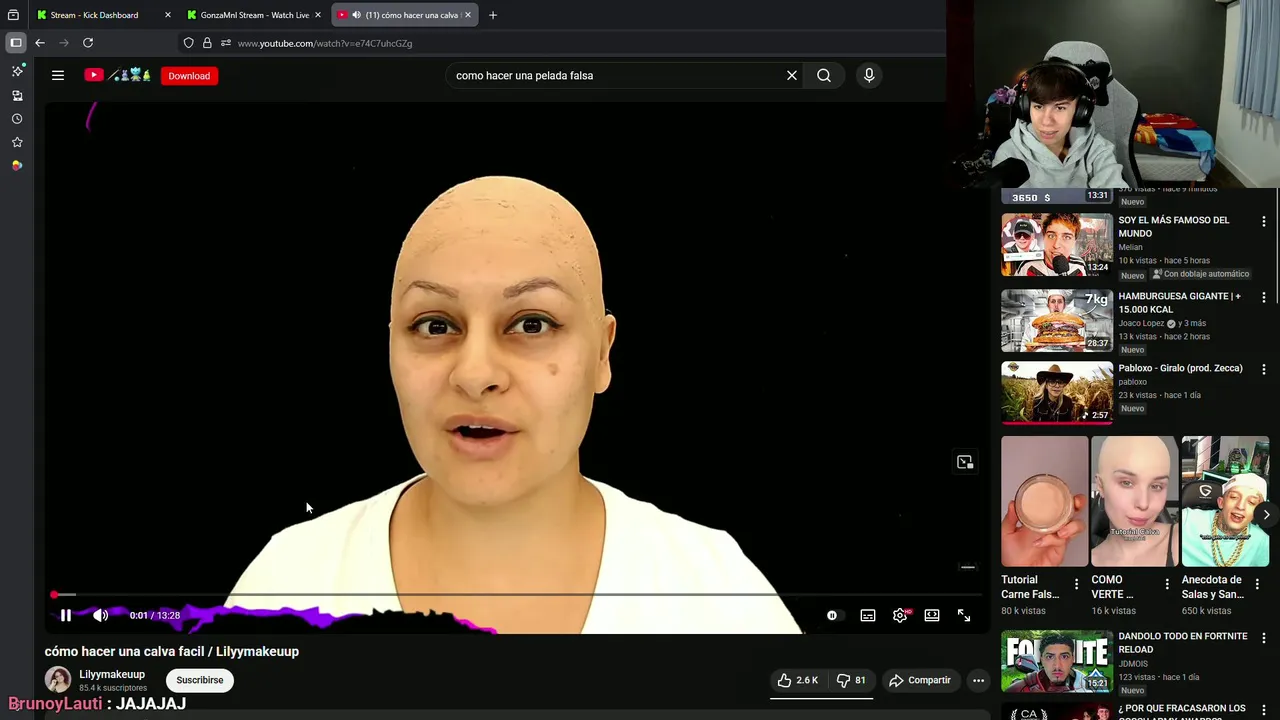Screen dimensions: 1280x720
Task: Open Tutorial Carne Fals short thumbnail
Action: pyautogui.click(x=1045, y=501)
